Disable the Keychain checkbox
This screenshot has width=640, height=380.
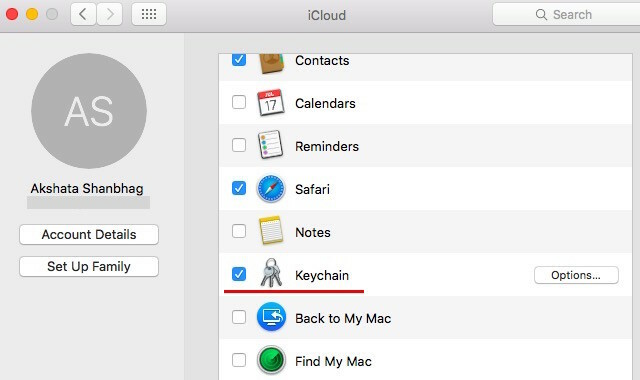point(239,274)
